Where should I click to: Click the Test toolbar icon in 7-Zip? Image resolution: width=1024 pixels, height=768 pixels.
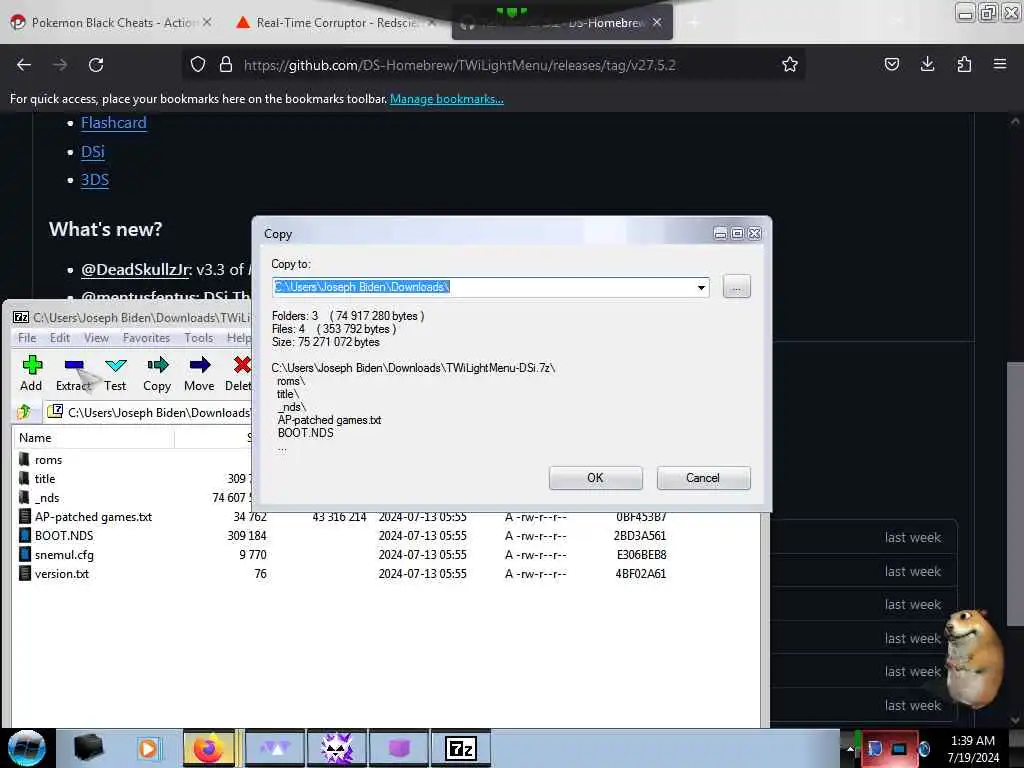(x=115, y=365)
